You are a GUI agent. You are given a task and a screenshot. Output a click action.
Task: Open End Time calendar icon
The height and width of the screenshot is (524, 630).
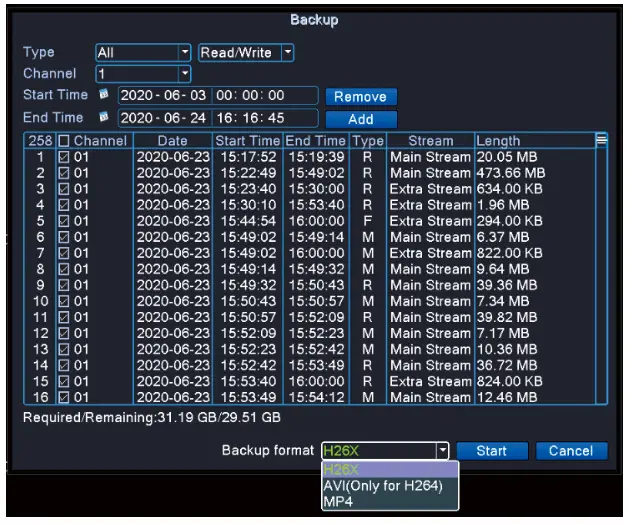[x=104, y=117]
